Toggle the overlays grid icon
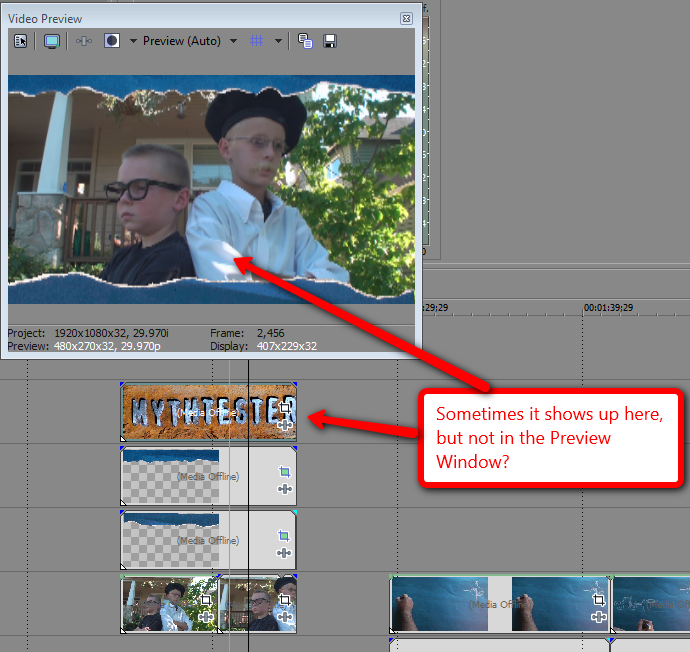This screenshot has height=652, width=690. click(x=256, y=41)
